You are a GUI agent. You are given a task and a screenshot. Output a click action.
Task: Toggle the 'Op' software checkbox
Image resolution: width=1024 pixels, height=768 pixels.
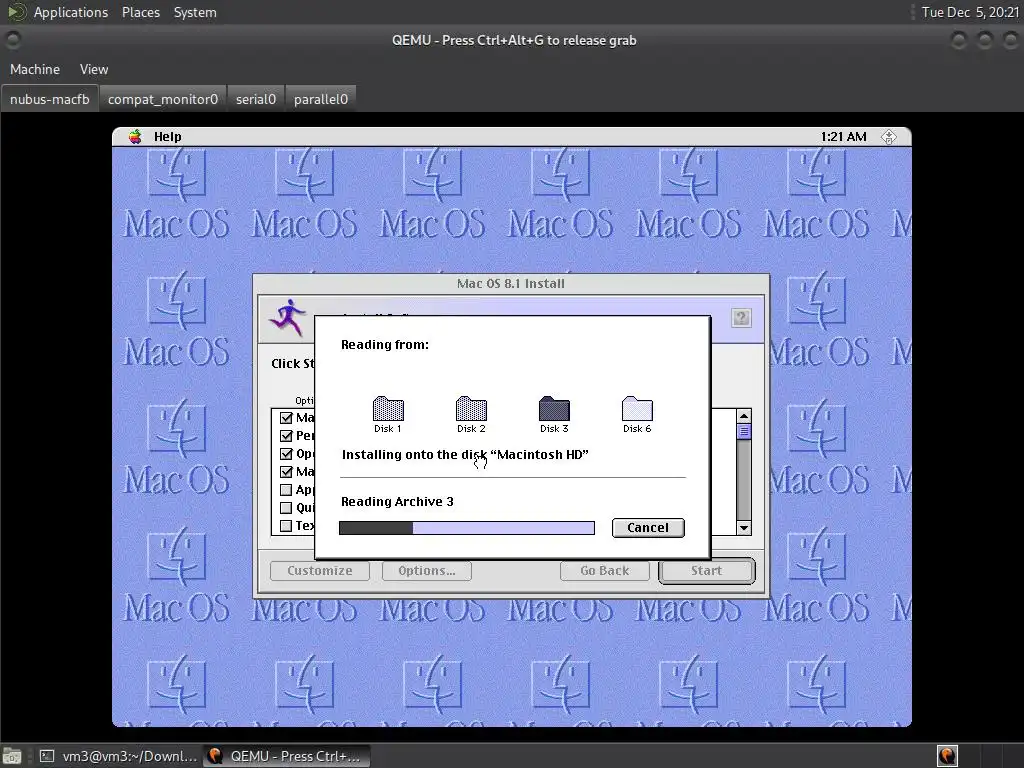coord(286,454)
